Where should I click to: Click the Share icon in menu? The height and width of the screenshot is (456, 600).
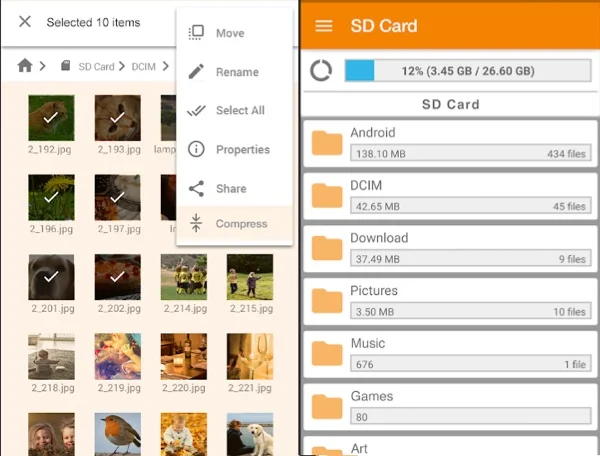tap(196, 189)
